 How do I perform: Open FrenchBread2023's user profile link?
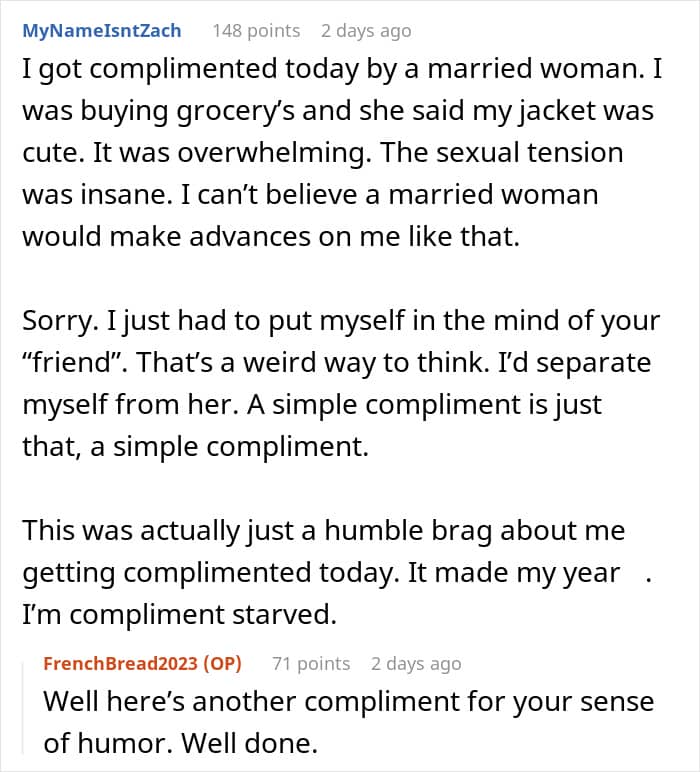[121, 664]
